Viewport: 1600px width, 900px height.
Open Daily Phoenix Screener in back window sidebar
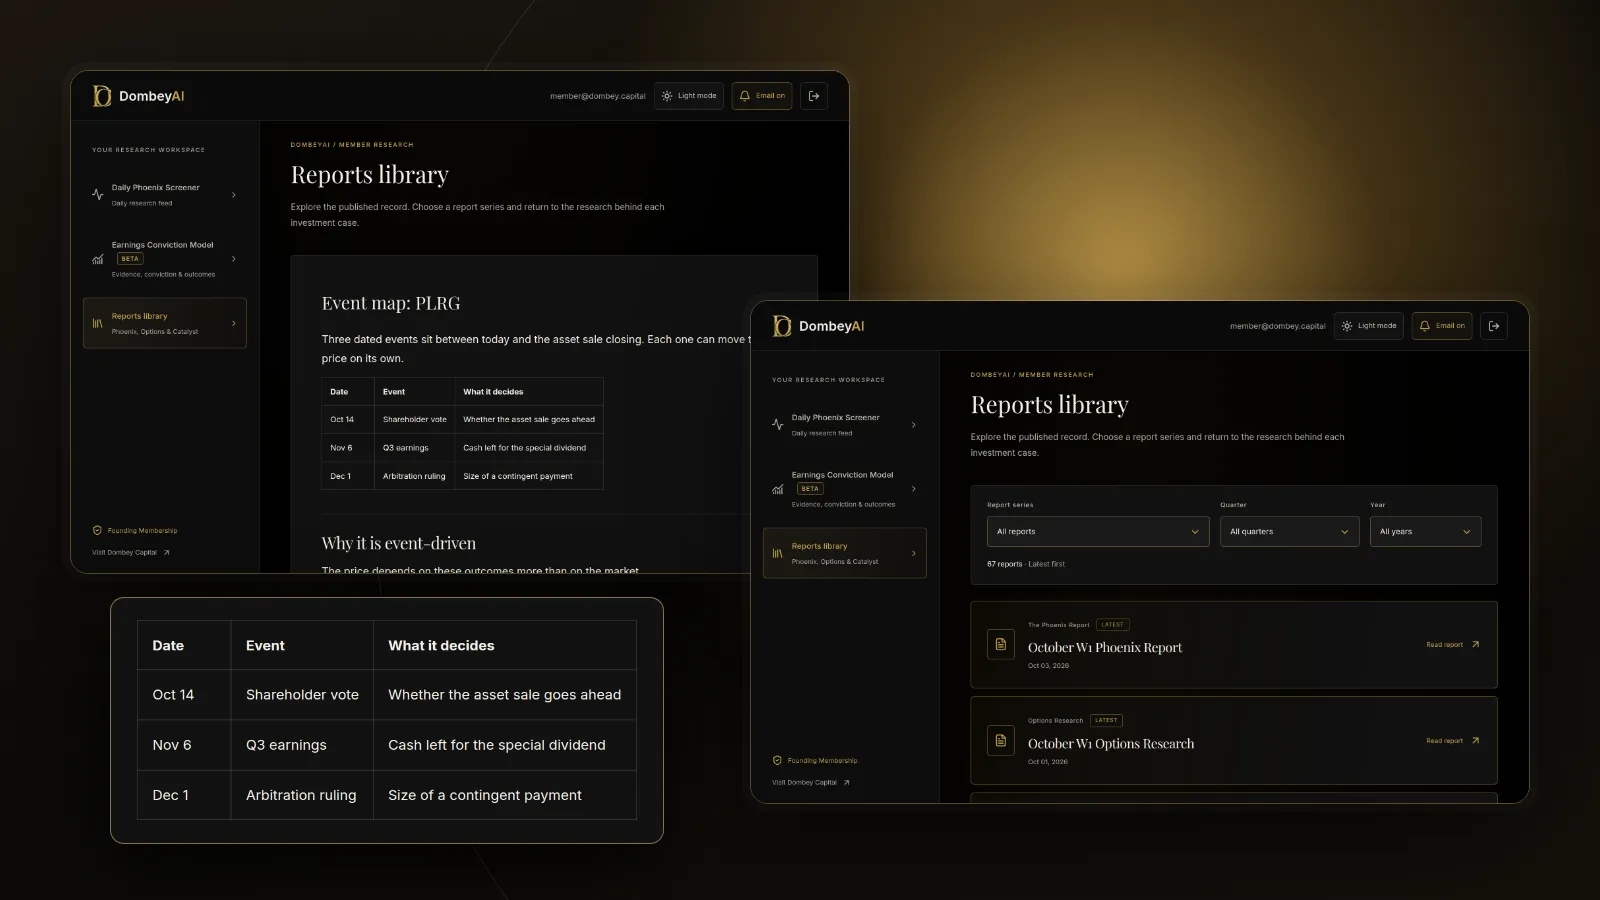(x=165, y=195)
